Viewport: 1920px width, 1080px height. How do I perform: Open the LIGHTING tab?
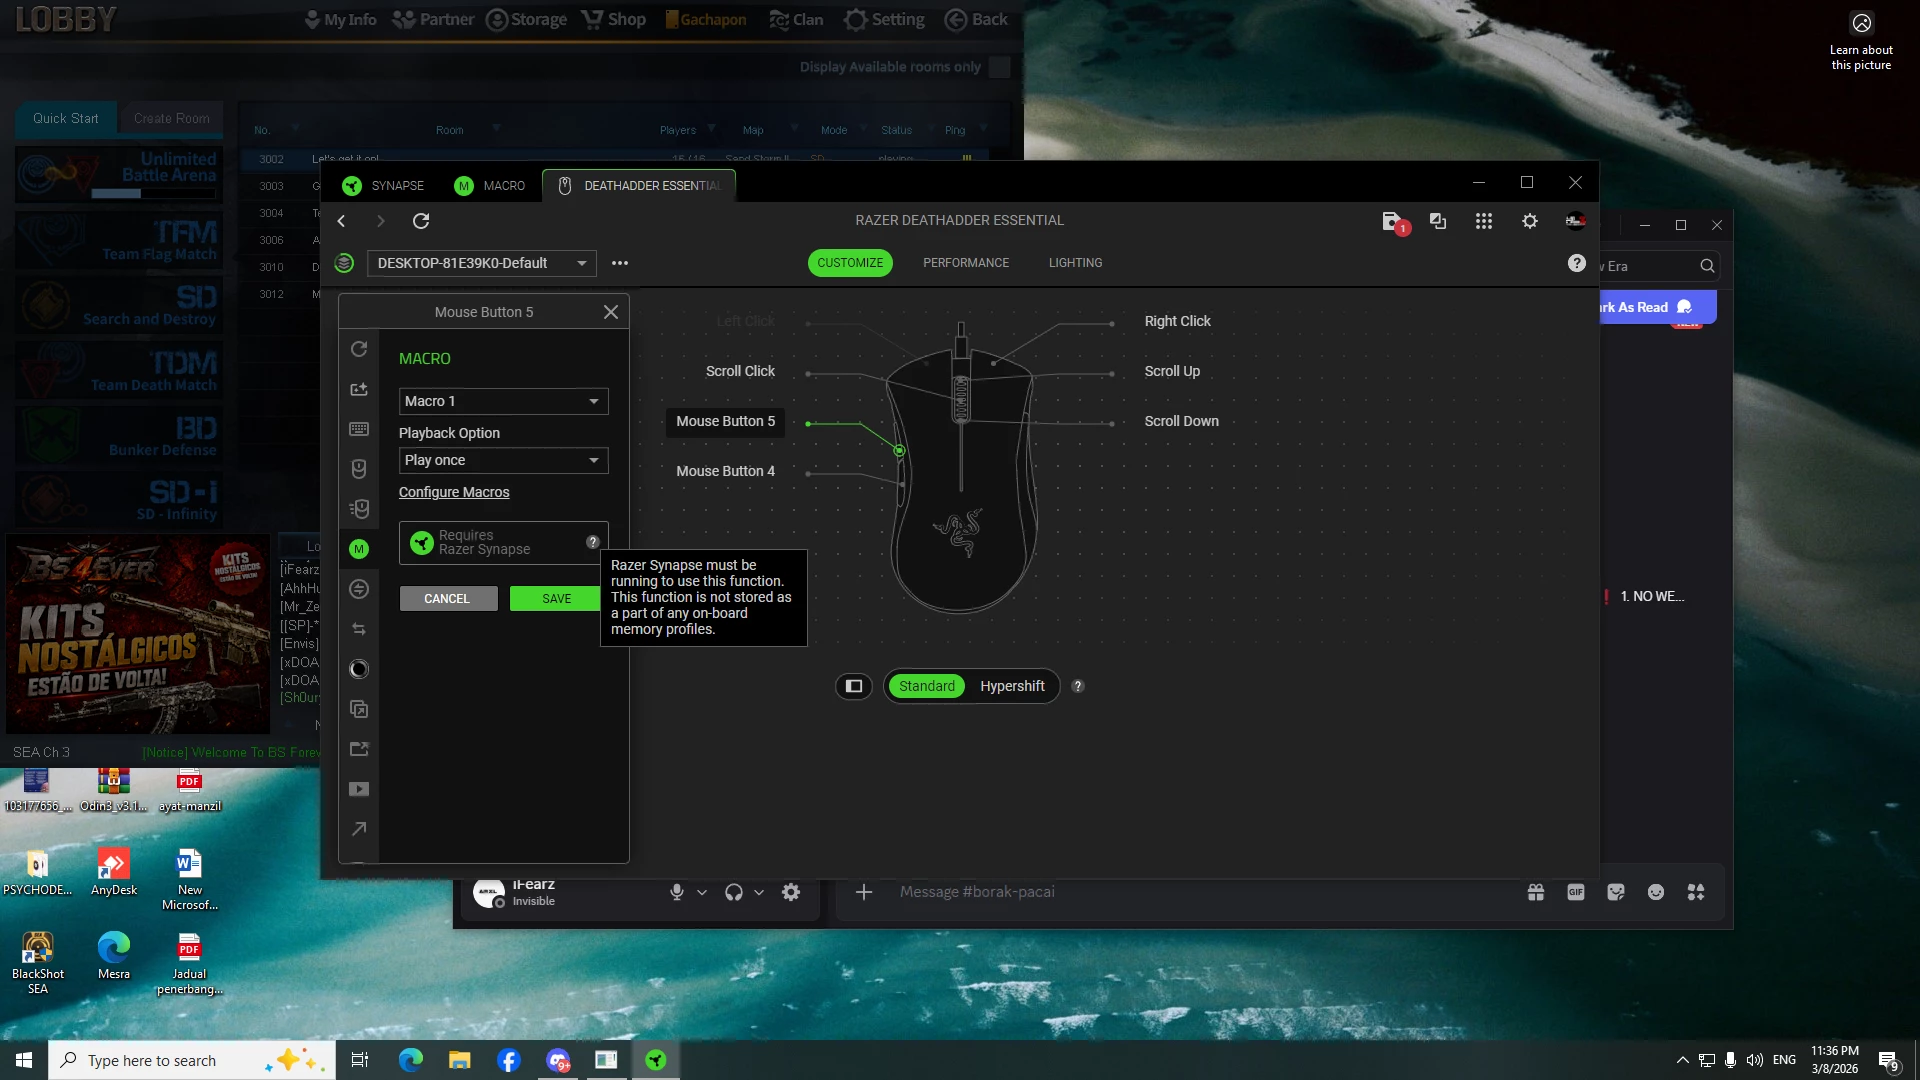[1076, 263]
